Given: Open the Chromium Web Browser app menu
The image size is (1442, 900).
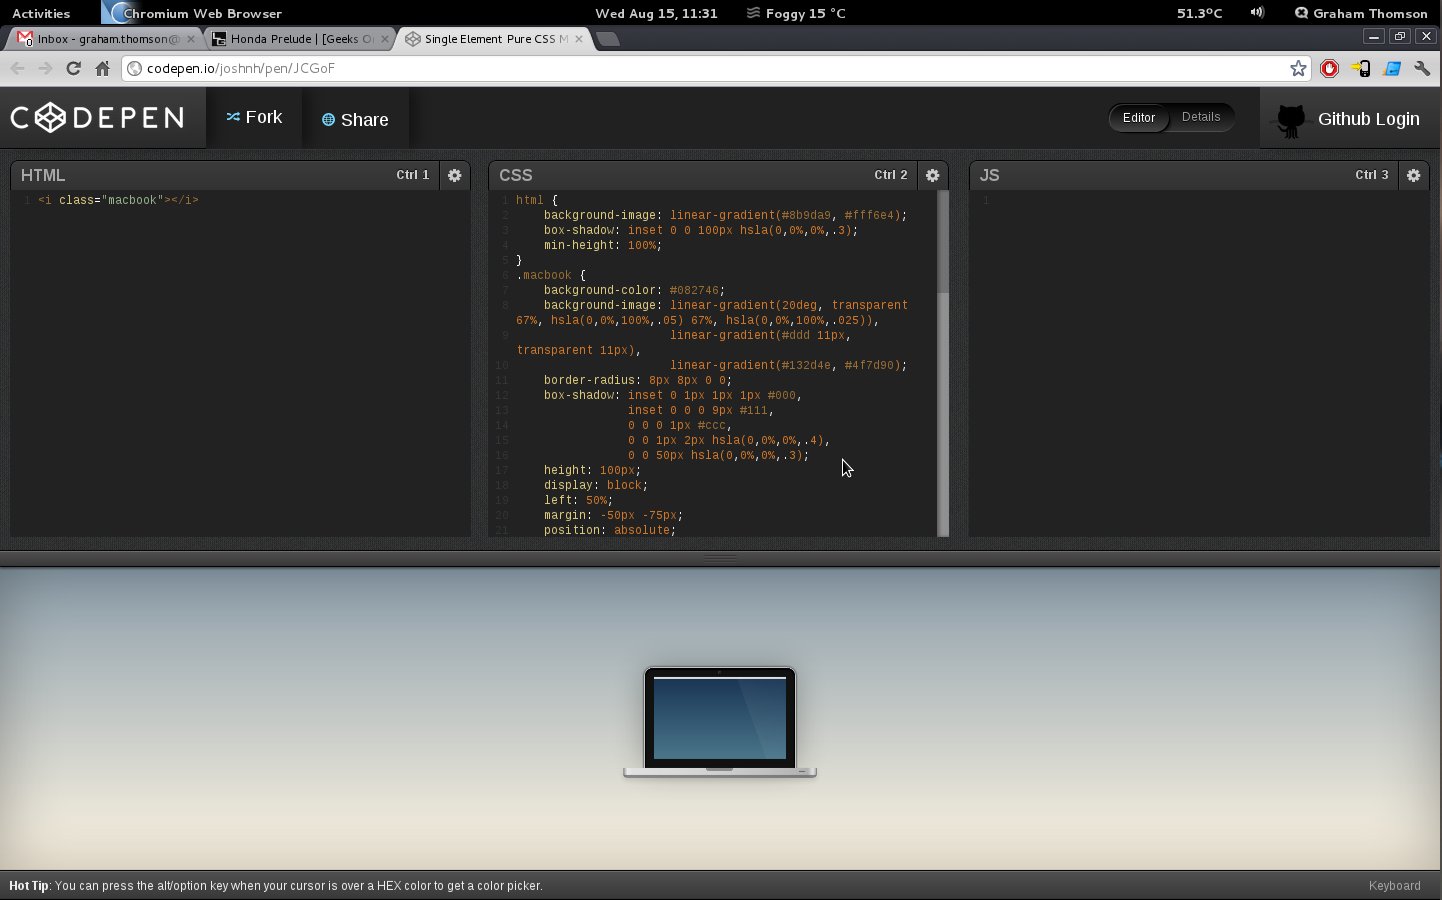Looking at the screenshot, I should pyautogui.click(x=192, y=13).
